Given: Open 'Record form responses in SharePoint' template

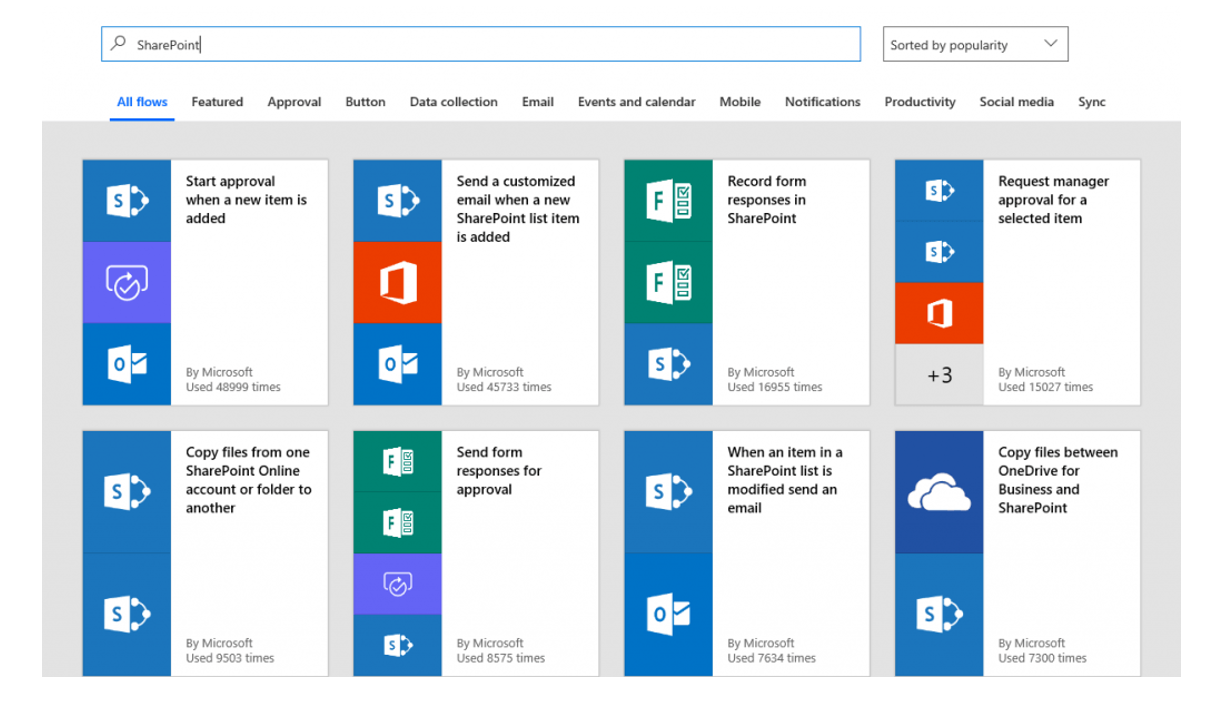Looking at the screenshot, I should pyautogui.click(x=767, y=200).
